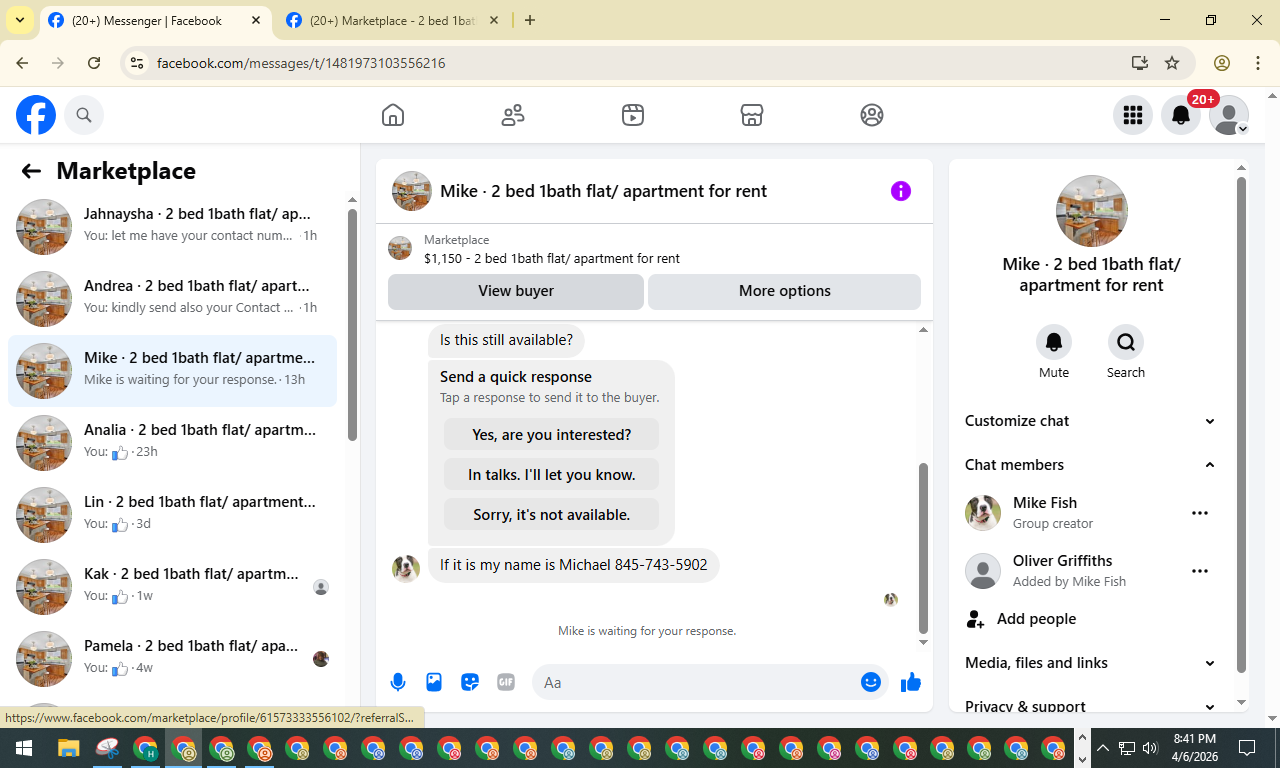Viewport: 1280px width, 768px height.
Task: Choose a GIF icon in composer
Action: coord(506,683)
